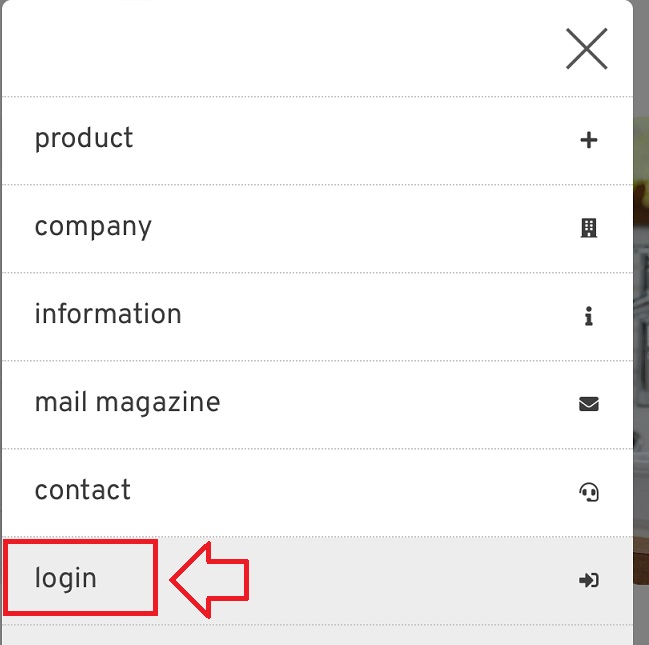The image size is (649, 645).
Task: Open the product menu item
Action: (84, 138)
